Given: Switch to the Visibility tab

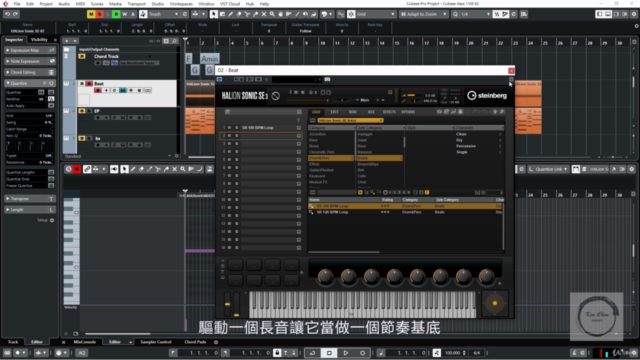Looking at the screenshot, I should [39, 40].
